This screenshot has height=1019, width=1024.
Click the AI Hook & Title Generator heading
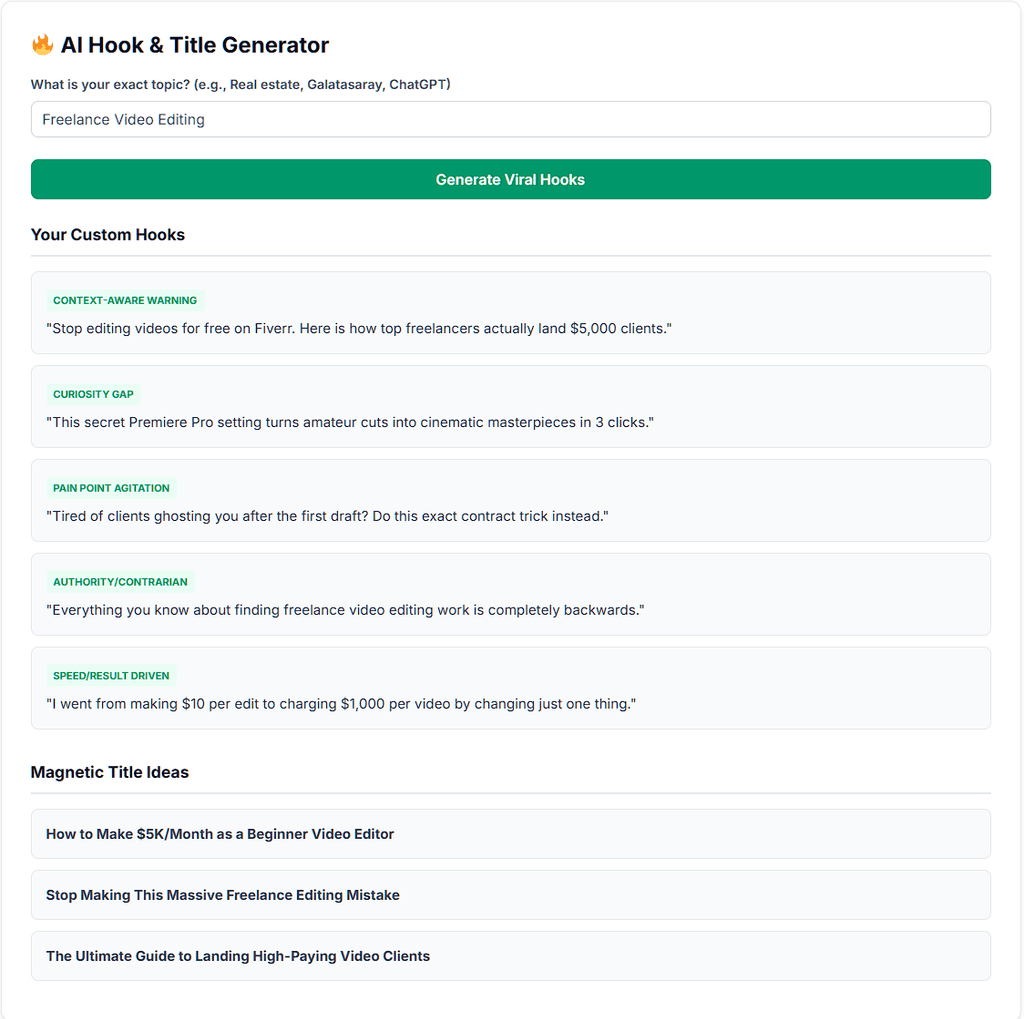(x=195, y=45)
